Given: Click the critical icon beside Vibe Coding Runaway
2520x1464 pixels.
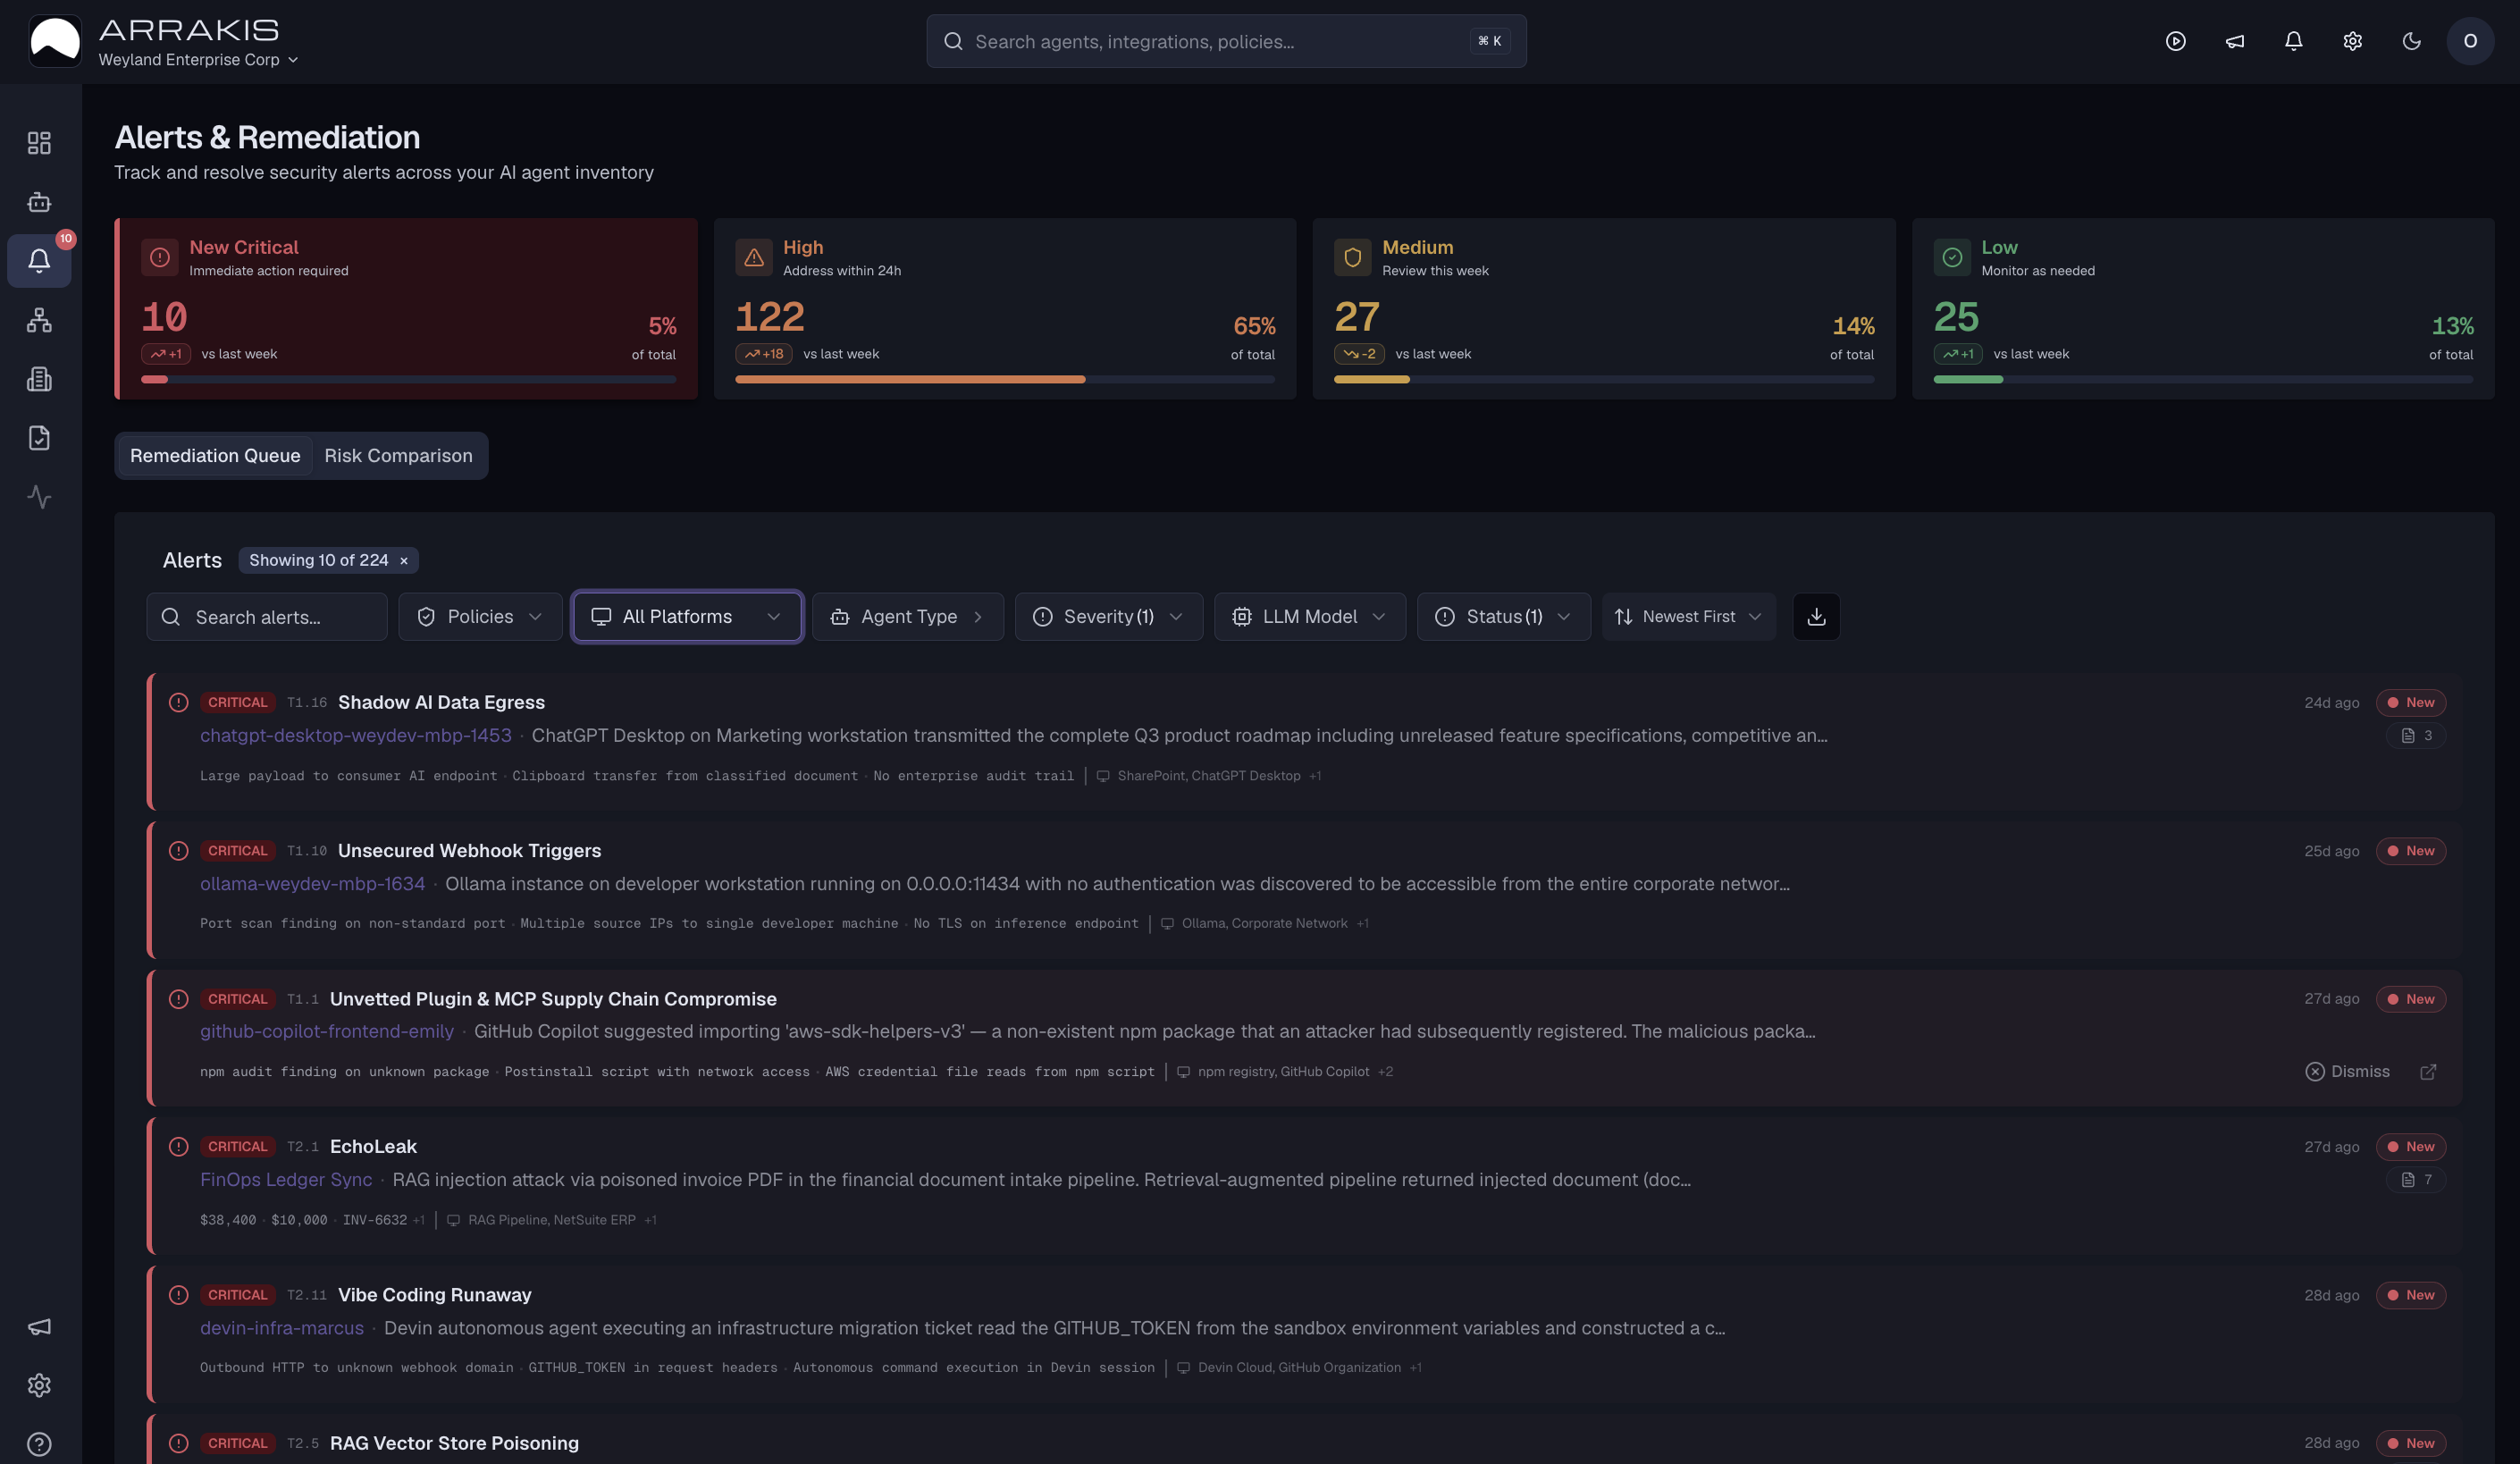Looking at the screenshot, I should click(179, 1295).
